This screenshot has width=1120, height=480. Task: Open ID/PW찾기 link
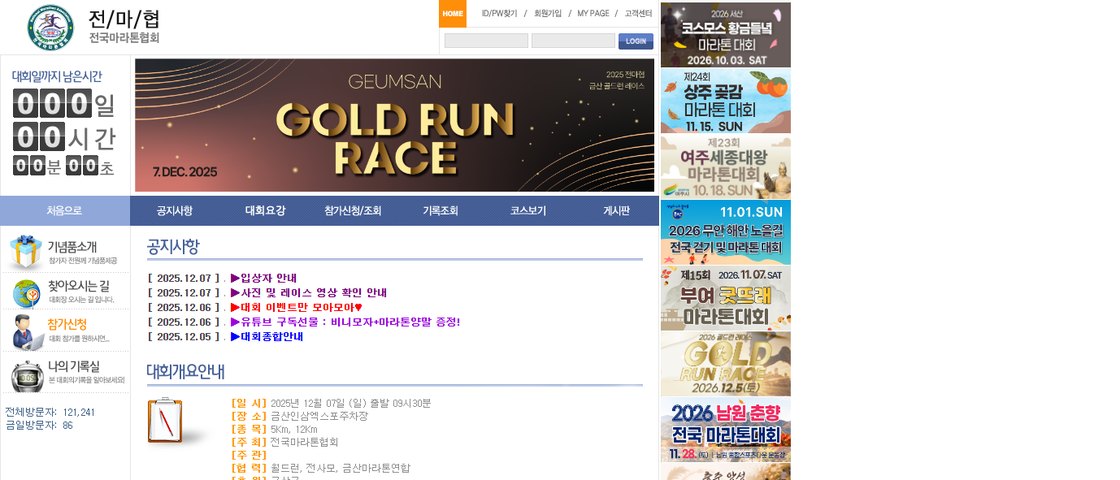499,14
